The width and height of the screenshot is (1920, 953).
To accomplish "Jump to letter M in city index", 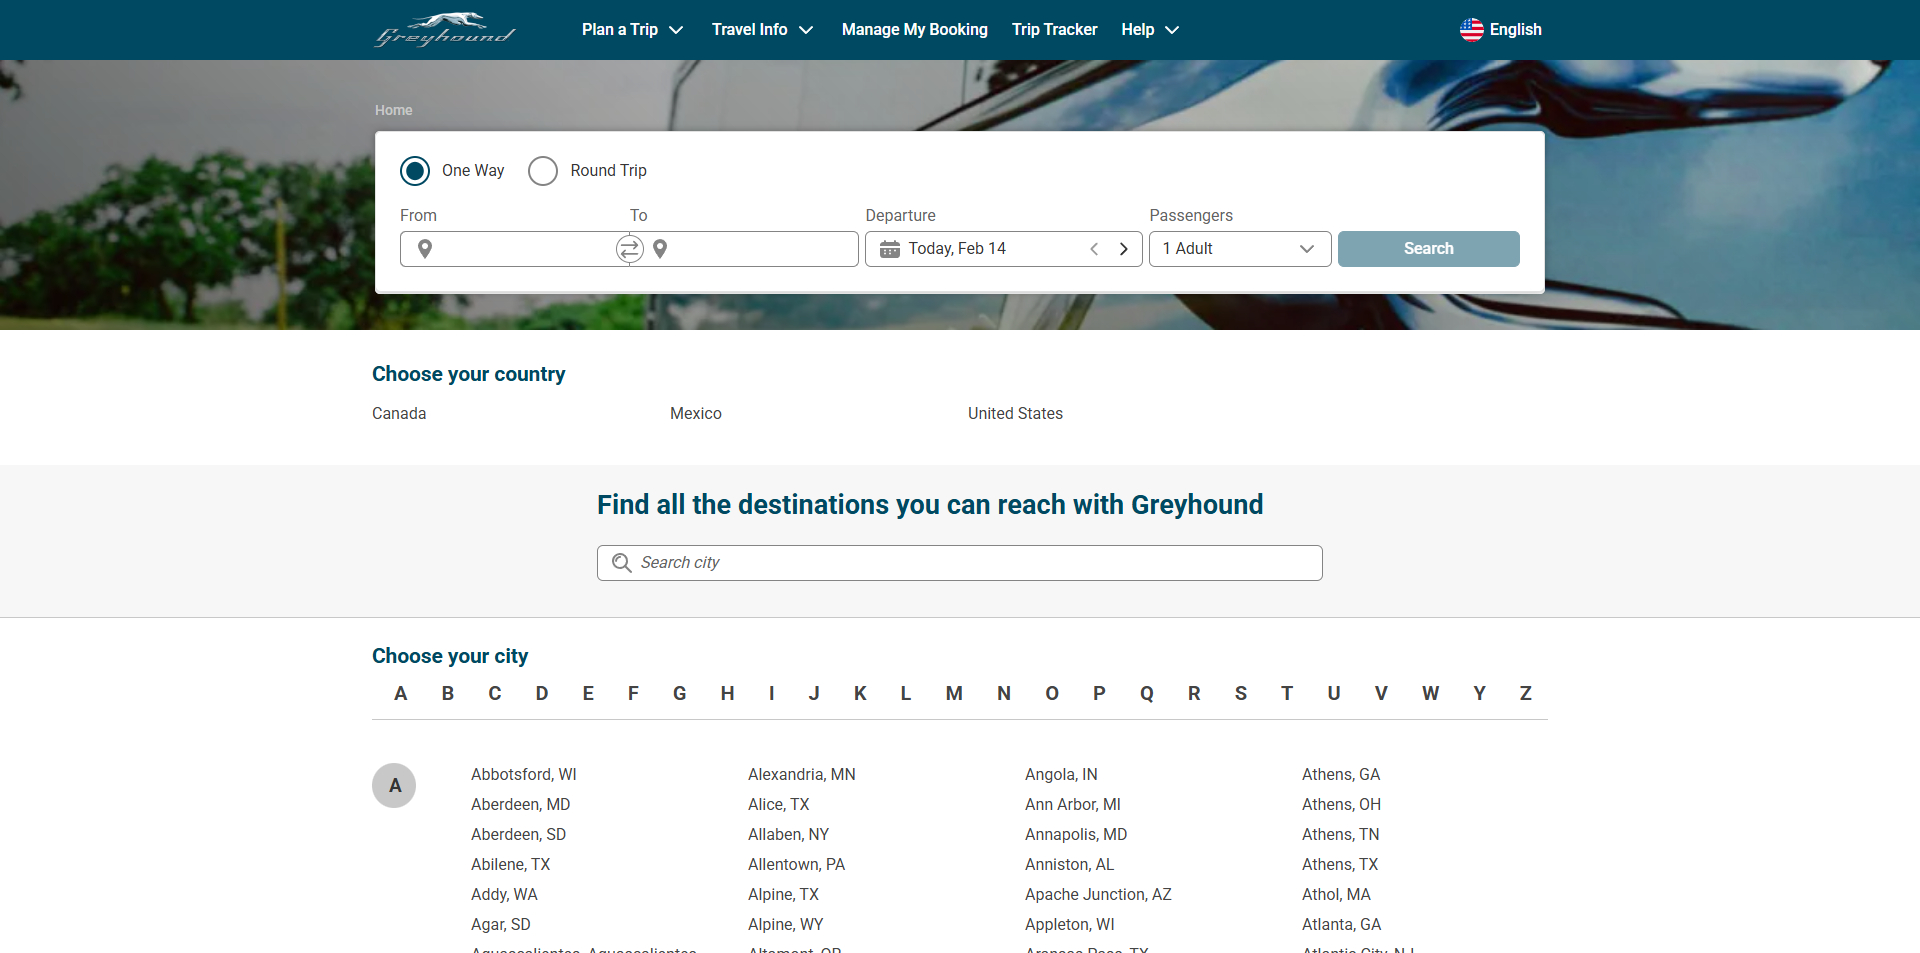I will pos(954,694).
